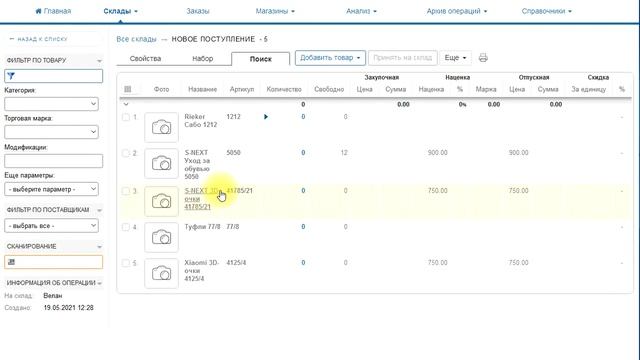Open the Торговая марка dropdown
The height and width of the screenshot is (360, 640).
[x=51, y=132]
